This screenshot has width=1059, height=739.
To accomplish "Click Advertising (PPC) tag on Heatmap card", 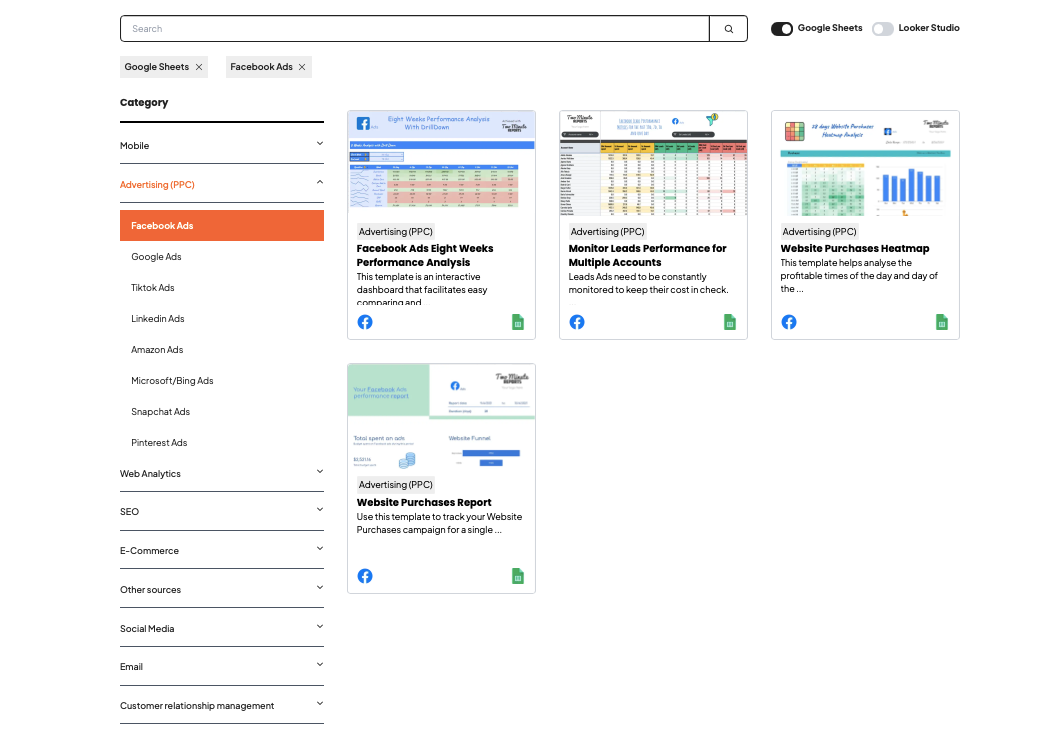I will click(x=819, y=232).
